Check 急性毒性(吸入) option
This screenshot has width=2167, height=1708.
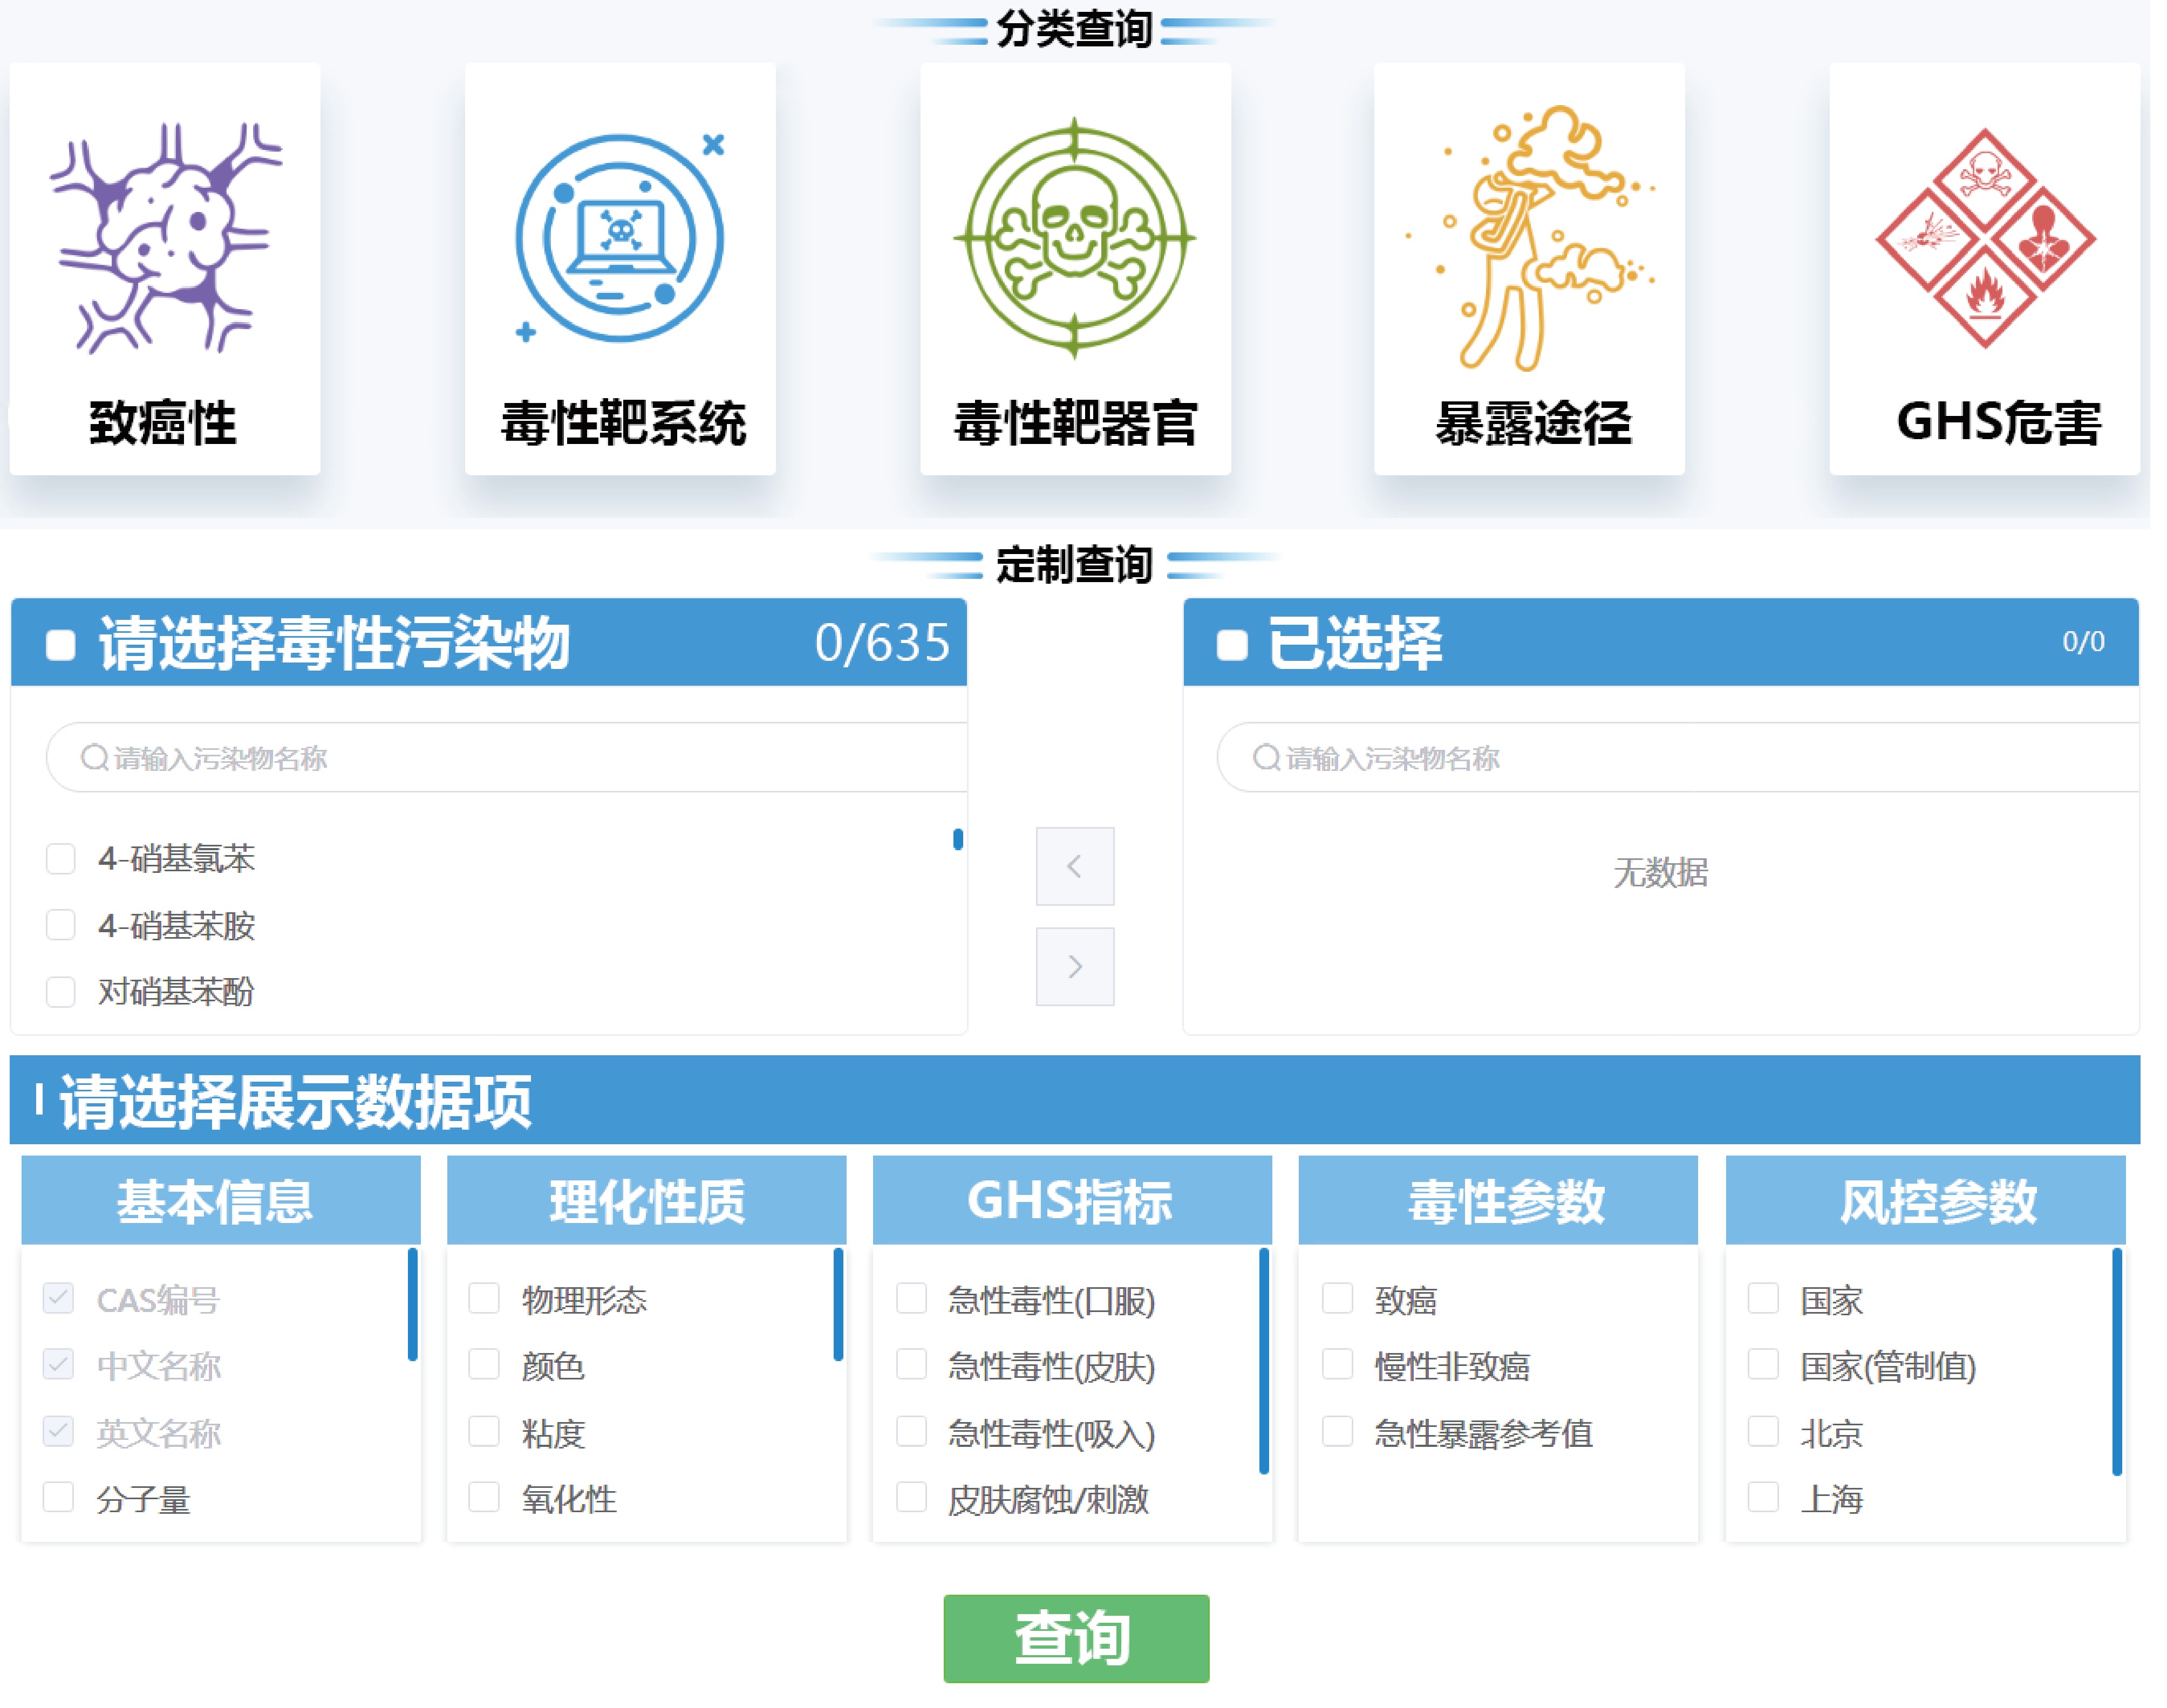point(911,1431)
